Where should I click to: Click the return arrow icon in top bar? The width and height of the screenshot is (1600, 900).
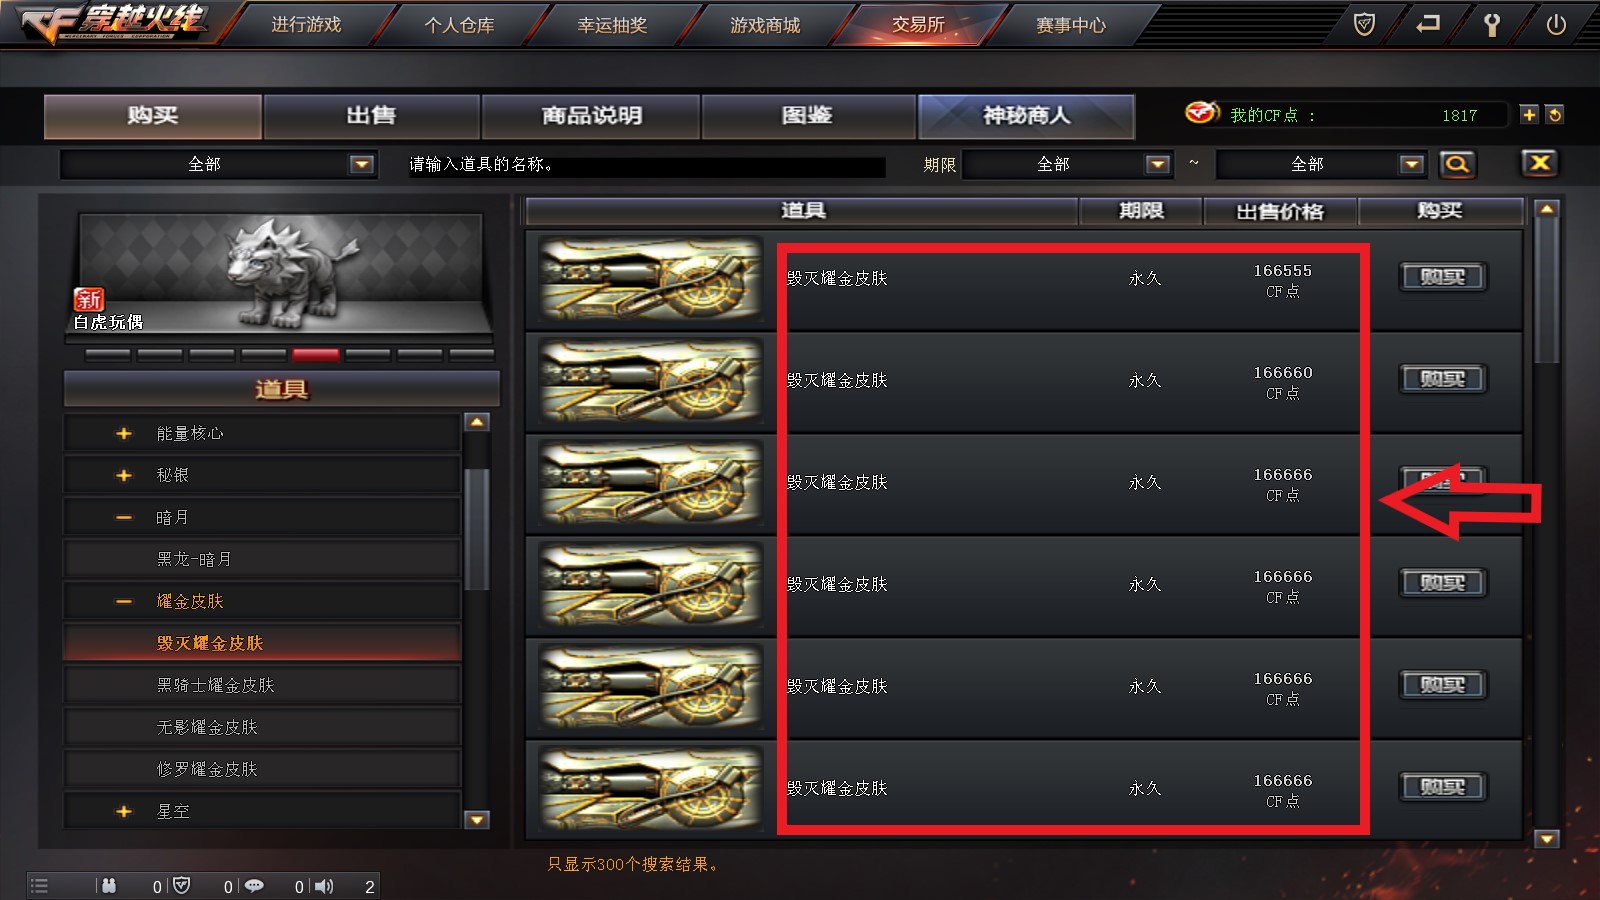(1428, 24)
